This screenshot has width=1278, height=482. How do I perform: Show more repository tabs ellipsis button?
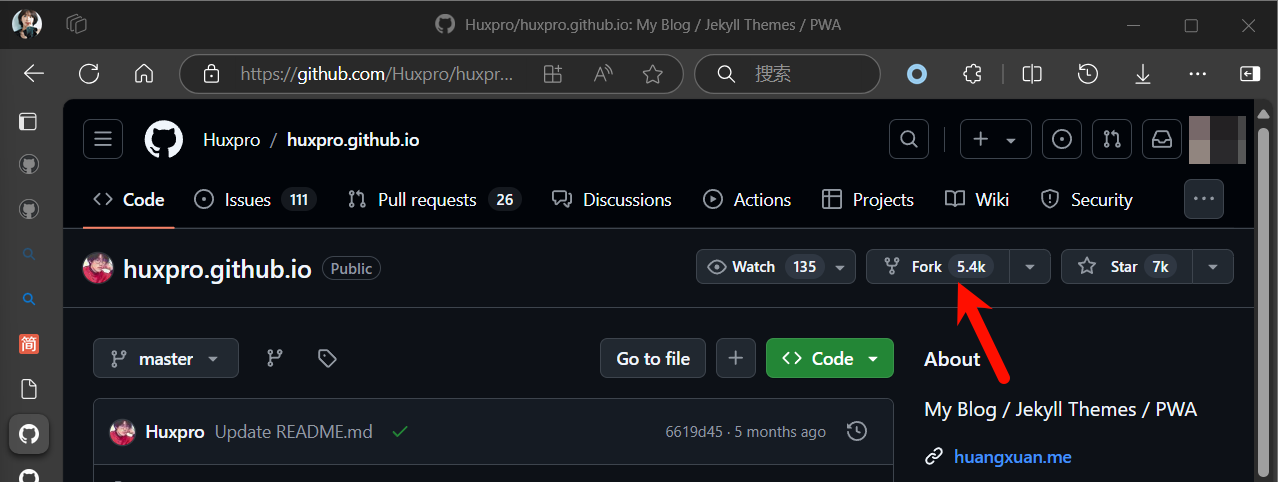(1204, 199)
